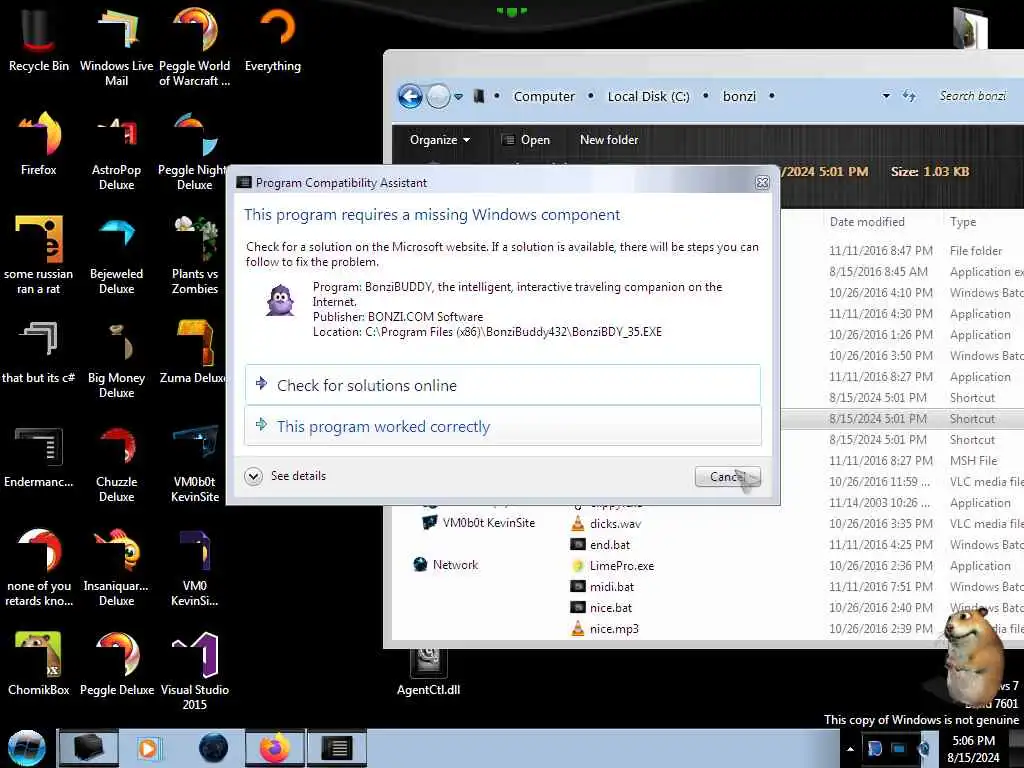Choose Check for solutions online
This screenshot has width=1024, height=768.
click(503, 385)
